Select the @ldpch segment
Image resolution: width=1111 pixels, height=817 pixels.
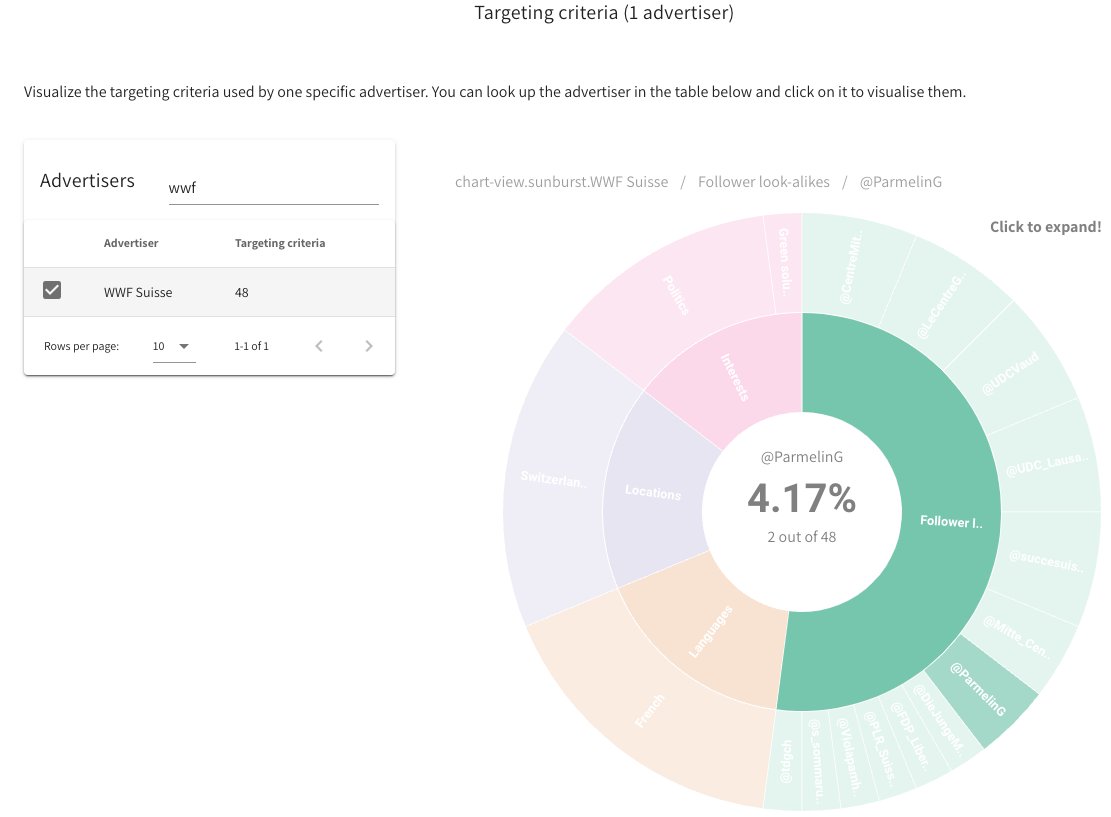click(785, 760)
